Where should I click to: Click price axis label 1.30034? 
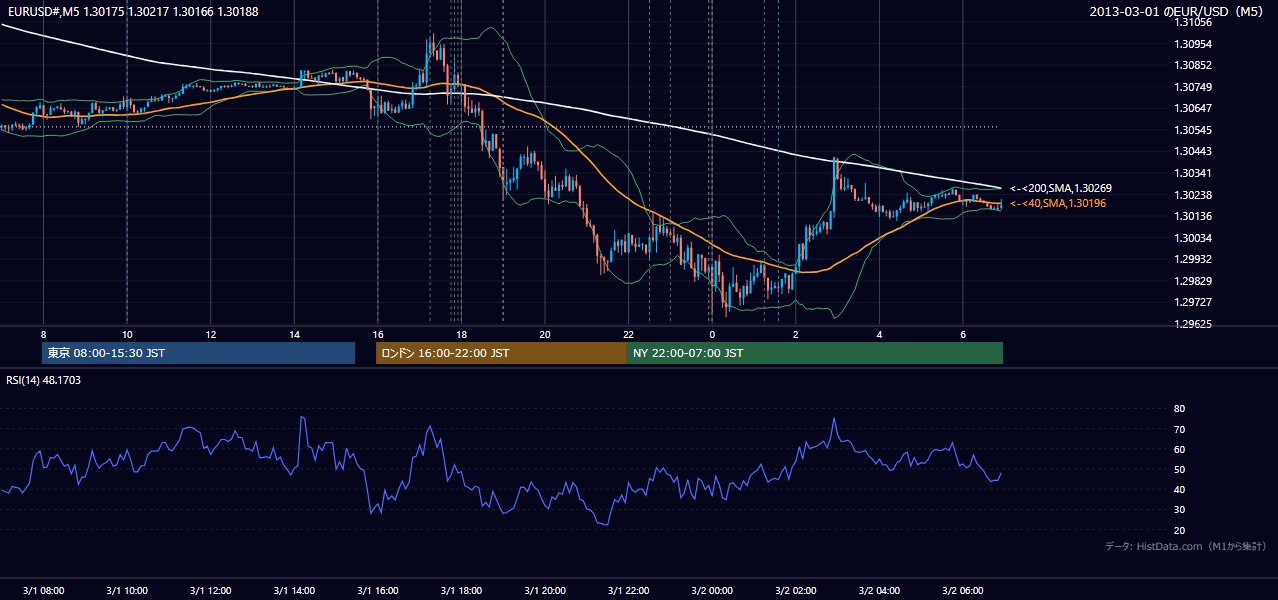1194,238
